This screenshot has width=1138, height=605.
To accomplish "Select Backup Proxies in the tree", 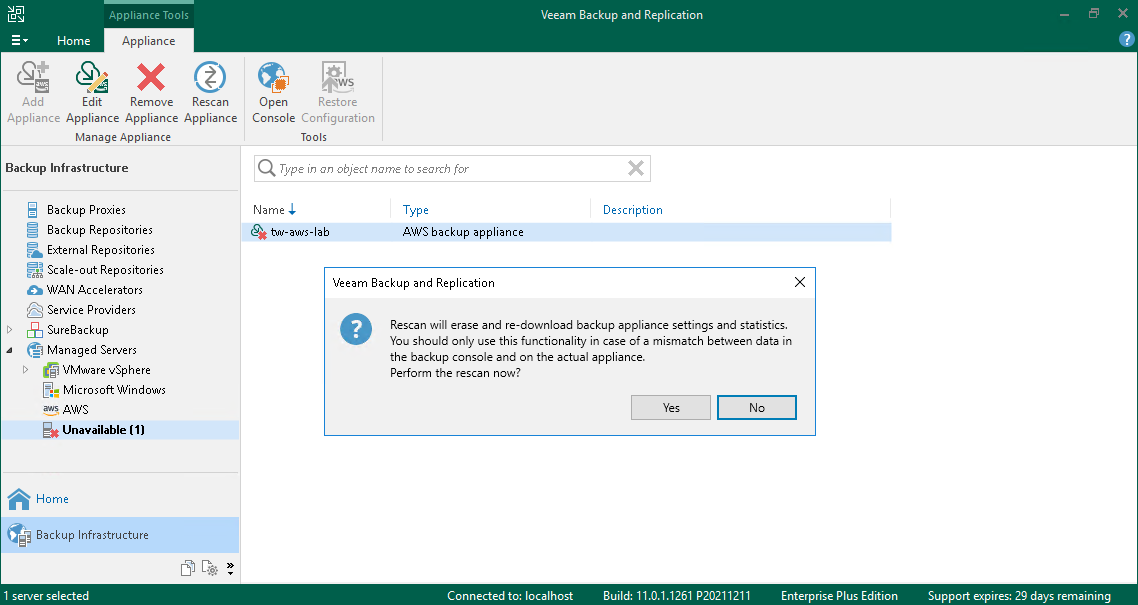I will coord(86,210).
